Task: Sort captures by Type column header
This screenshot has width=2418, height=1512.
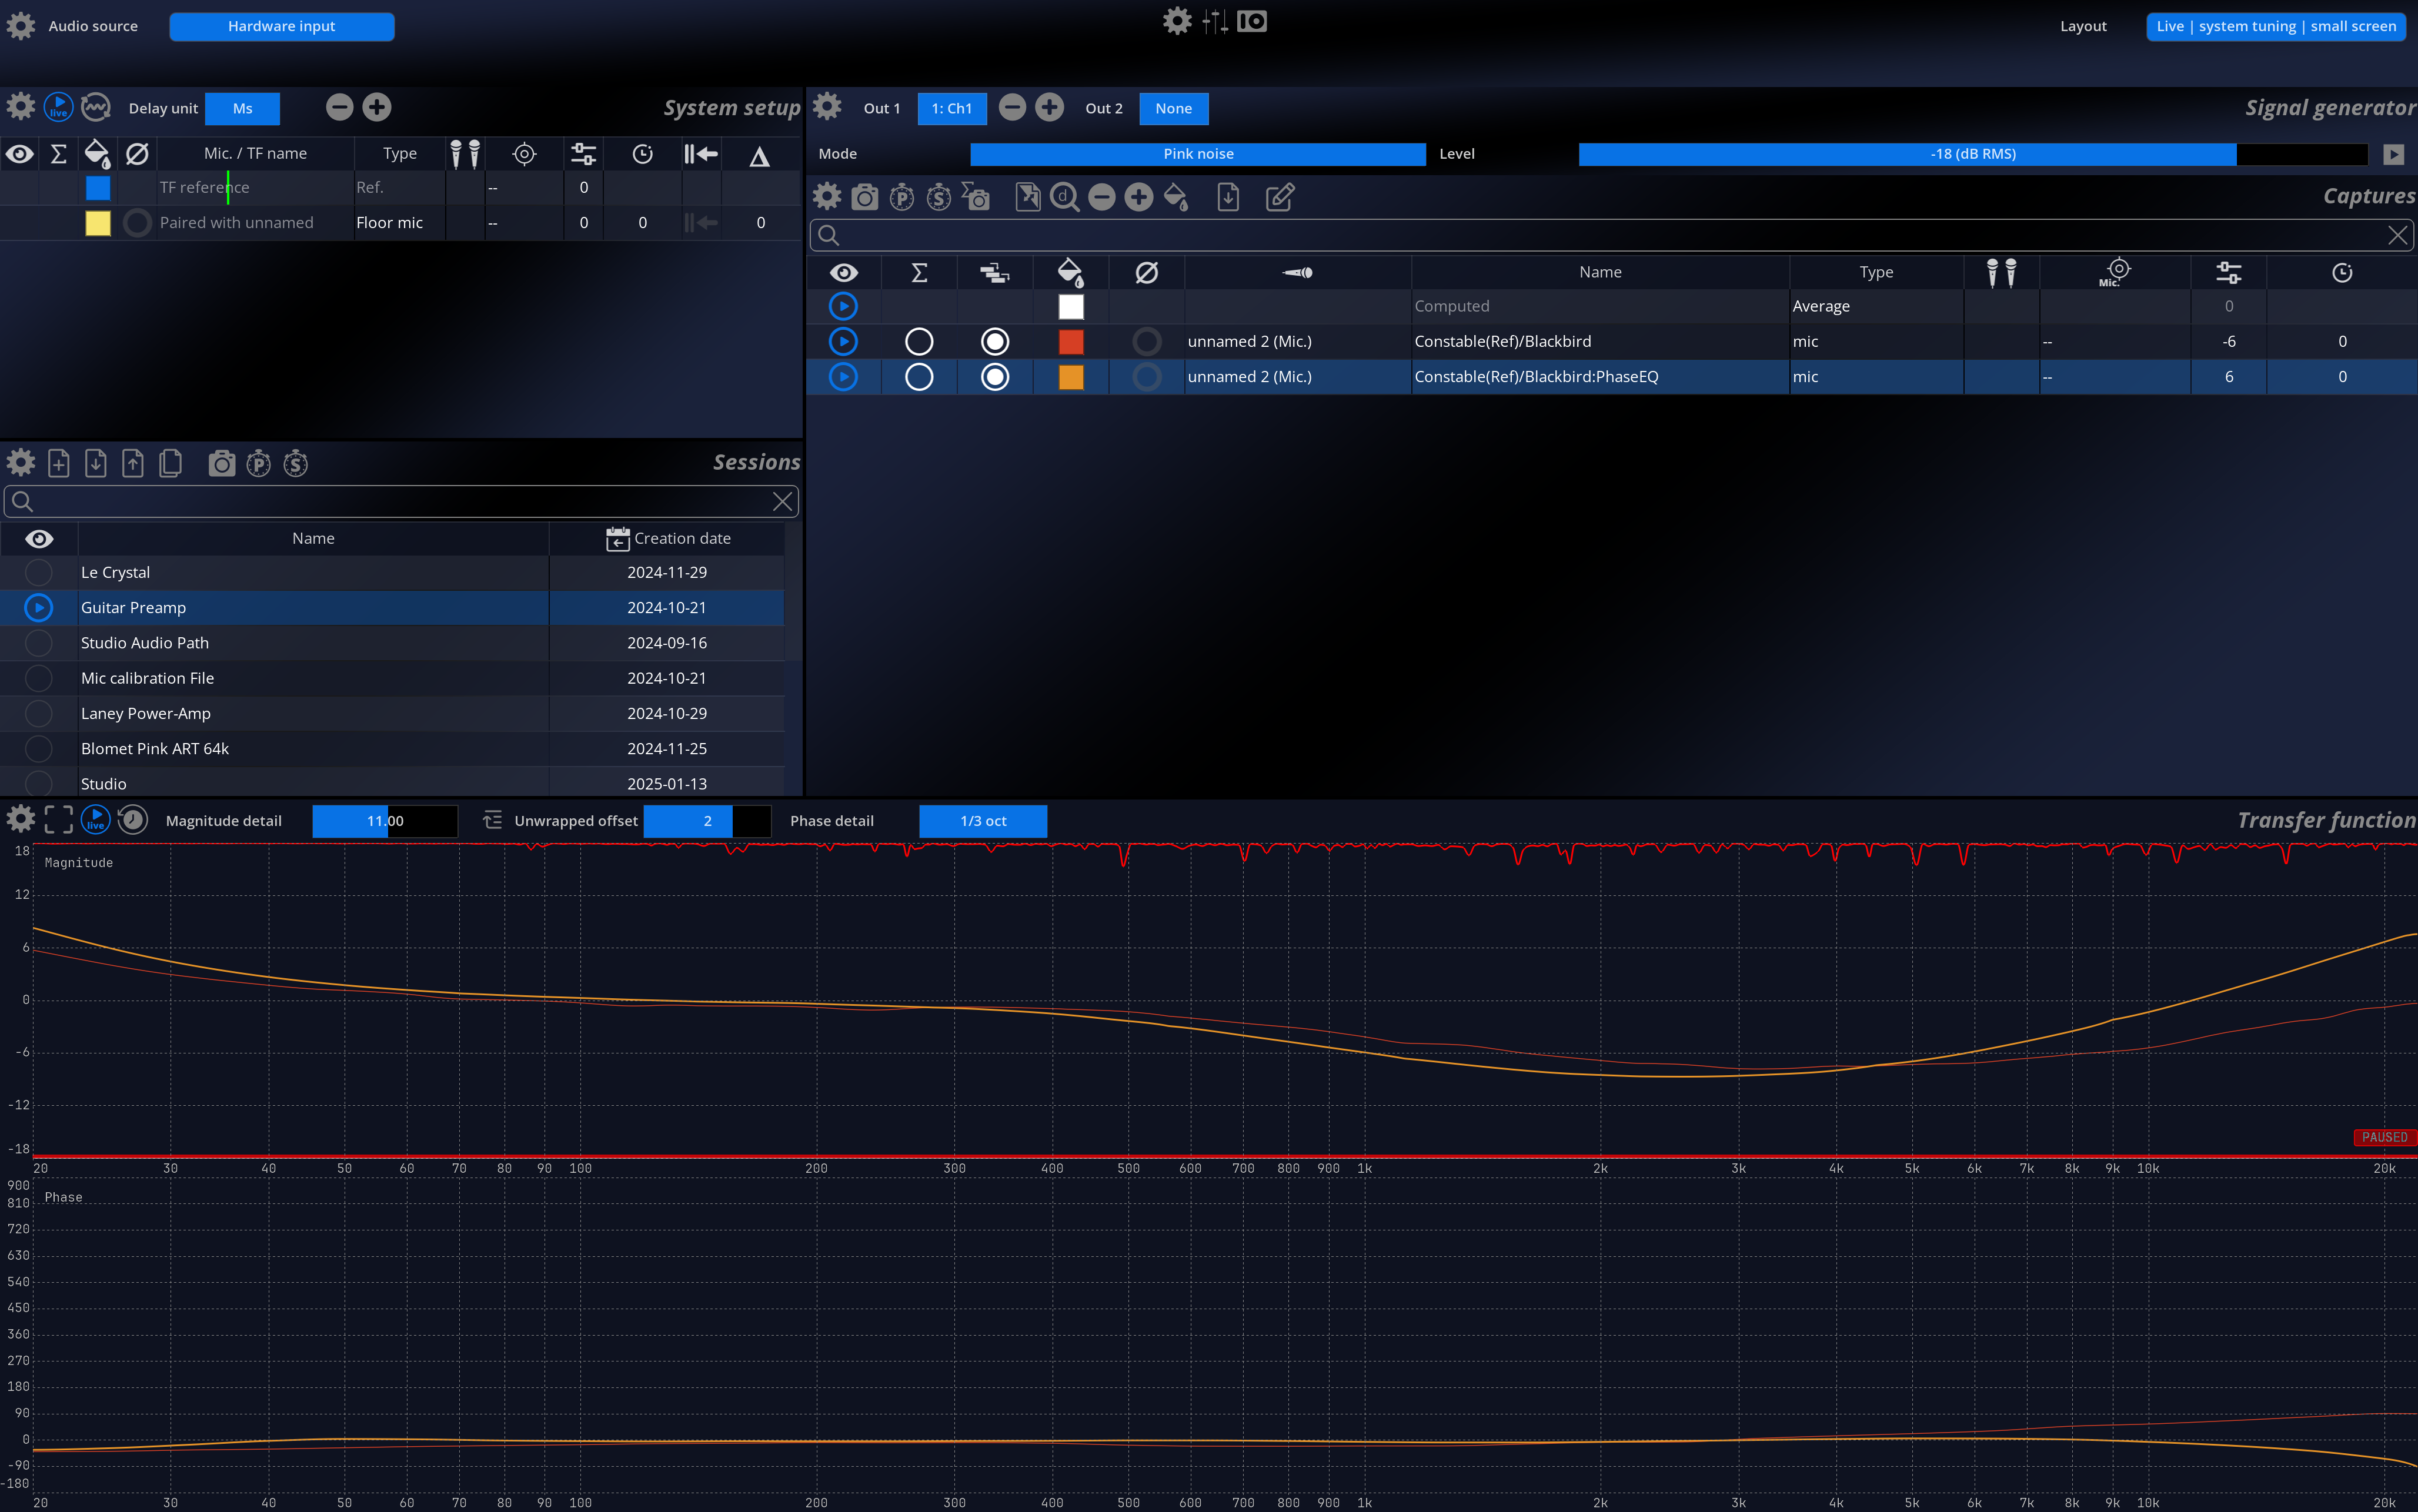Action: click(x=1876, y=272)
